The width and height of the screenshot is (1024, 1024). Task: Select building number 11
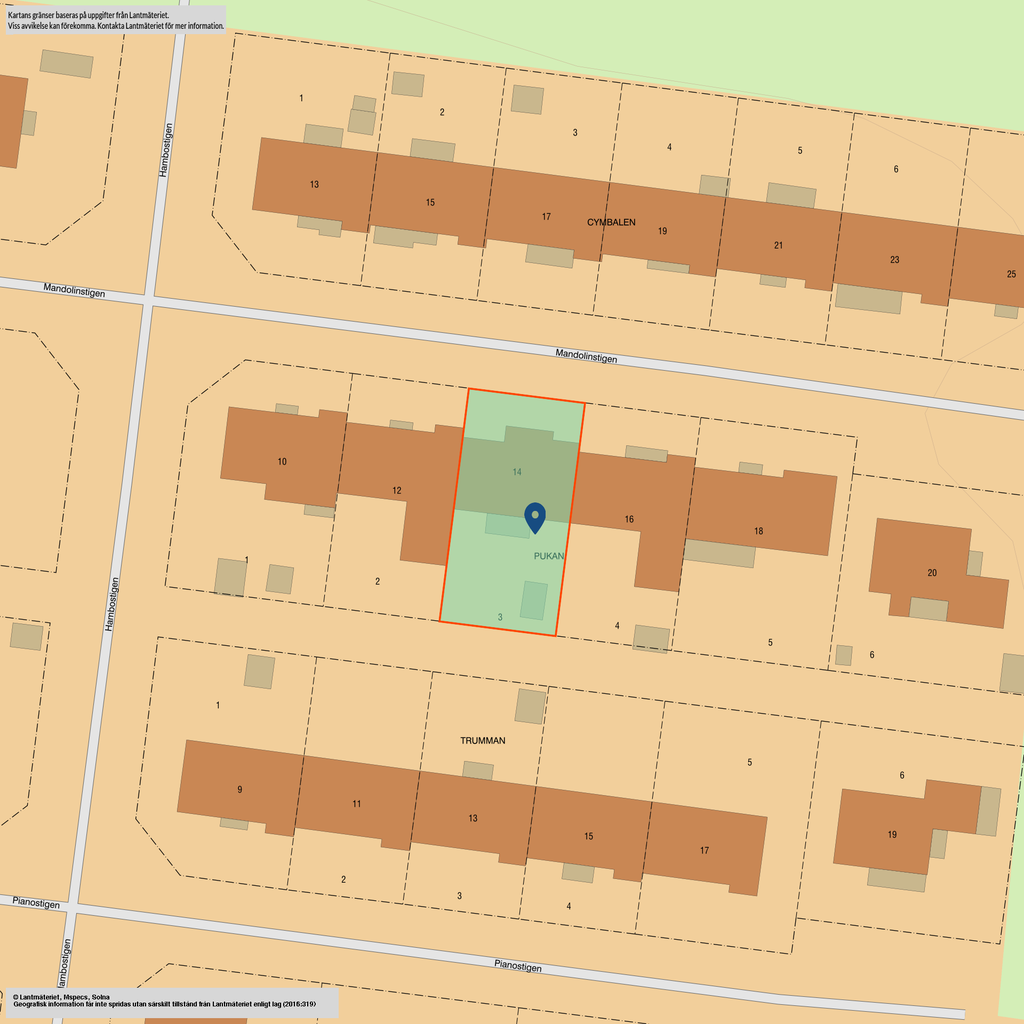(x=356, y=803)
